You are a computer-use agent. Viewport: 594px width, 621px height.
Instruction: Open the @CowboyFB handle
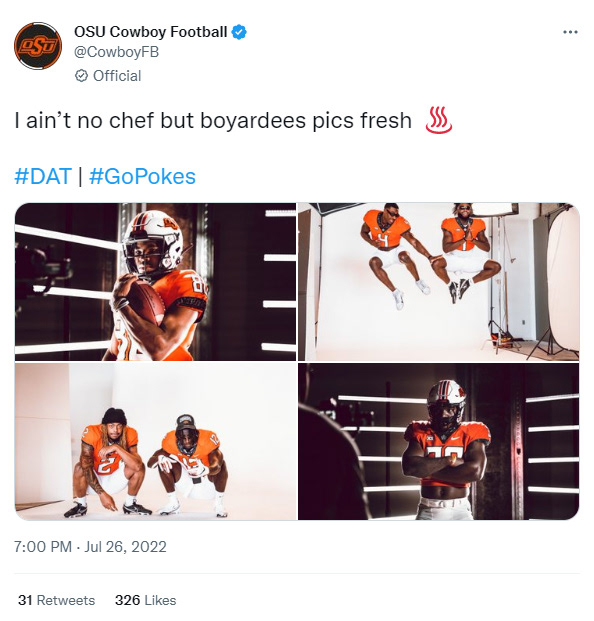point(116,52)
